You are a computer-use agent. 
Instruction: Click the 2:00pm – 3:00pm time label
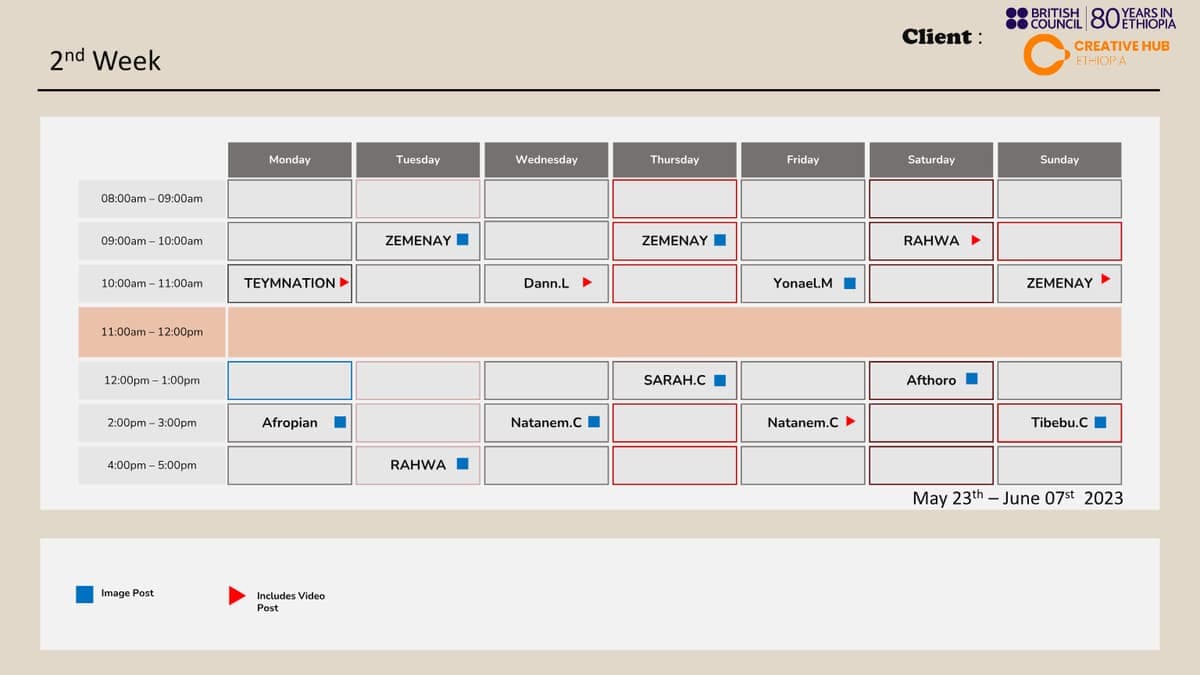(152, 423)
